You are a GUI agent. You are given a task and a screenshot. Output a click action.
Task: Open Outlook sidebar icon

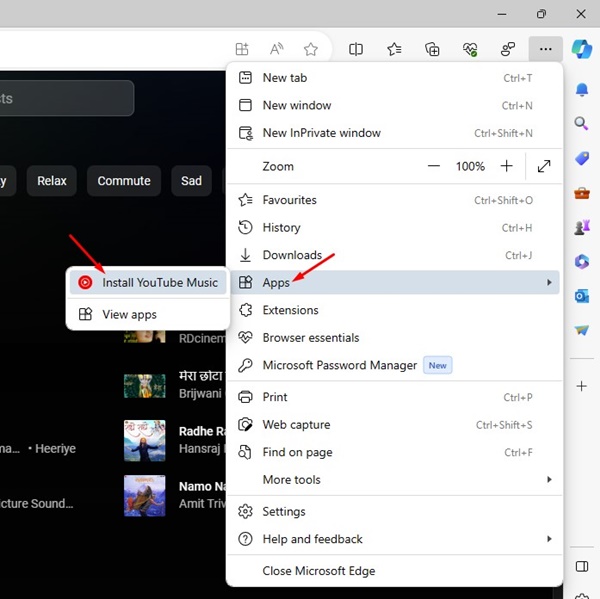coord(582,296)
